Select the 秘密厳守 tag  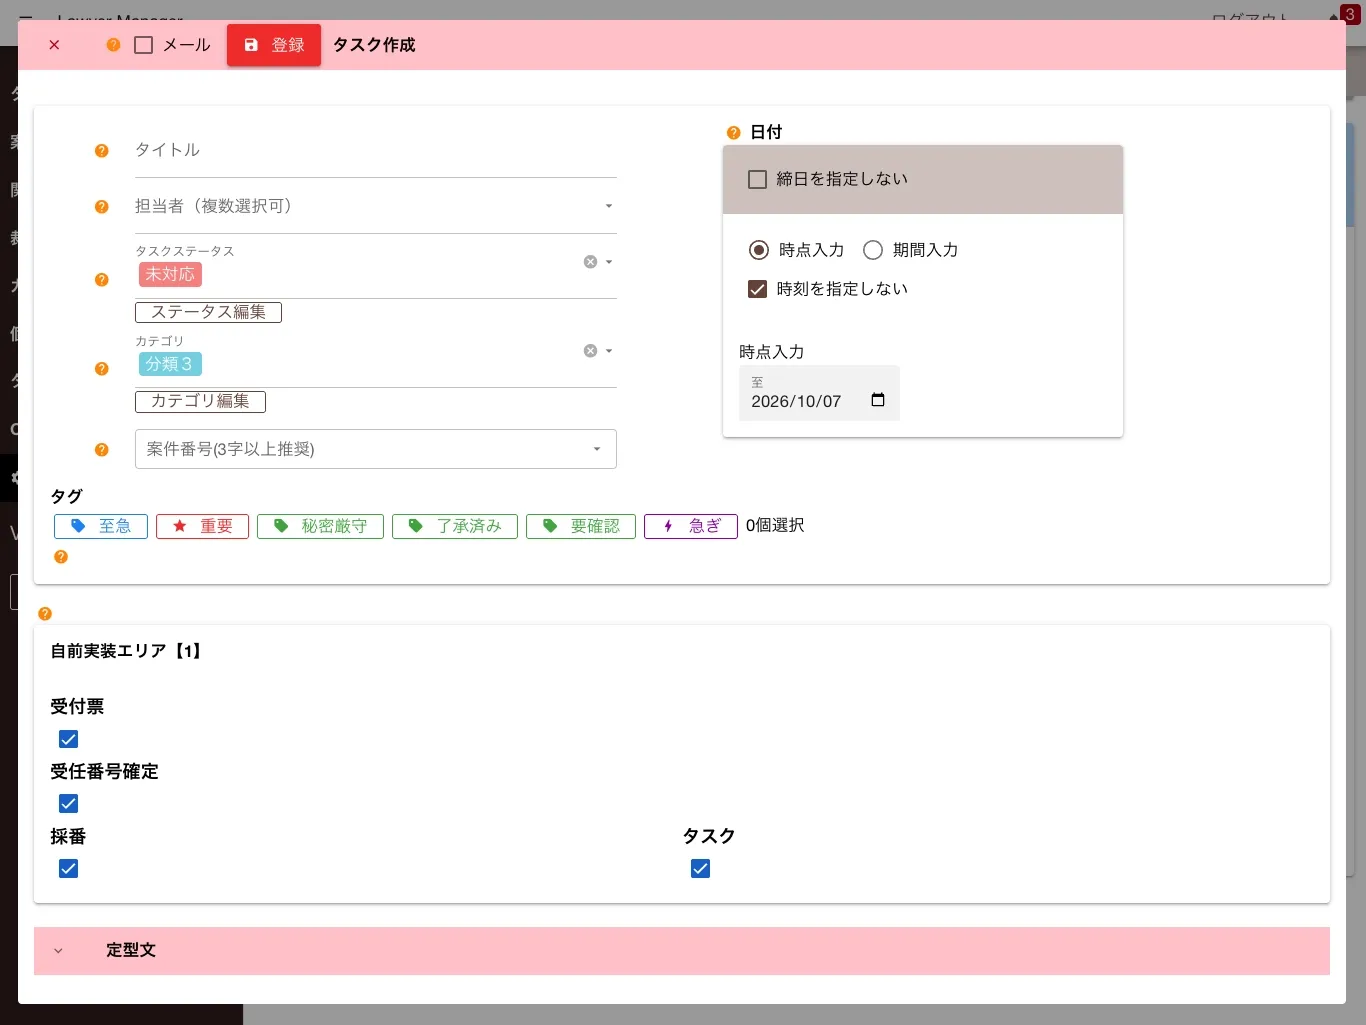[x=320, y=526]
